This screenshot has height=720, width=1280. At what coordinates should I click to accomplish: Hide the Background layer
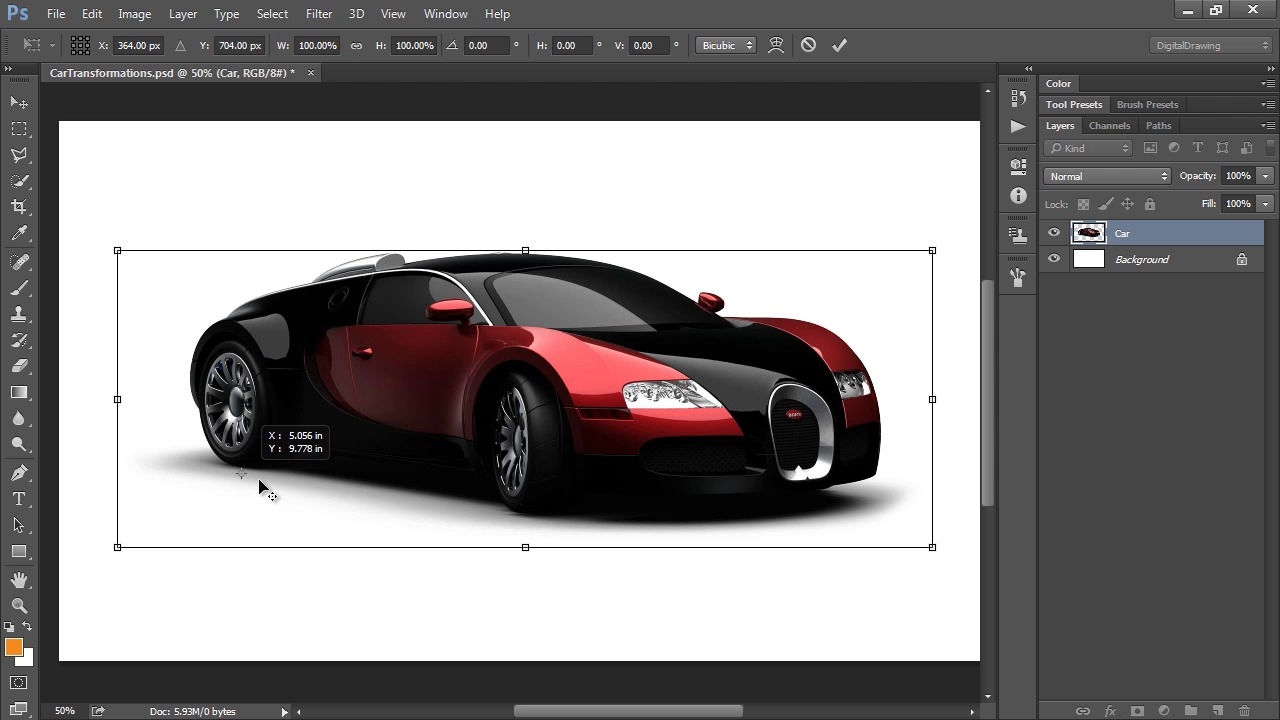(1053, 259)
